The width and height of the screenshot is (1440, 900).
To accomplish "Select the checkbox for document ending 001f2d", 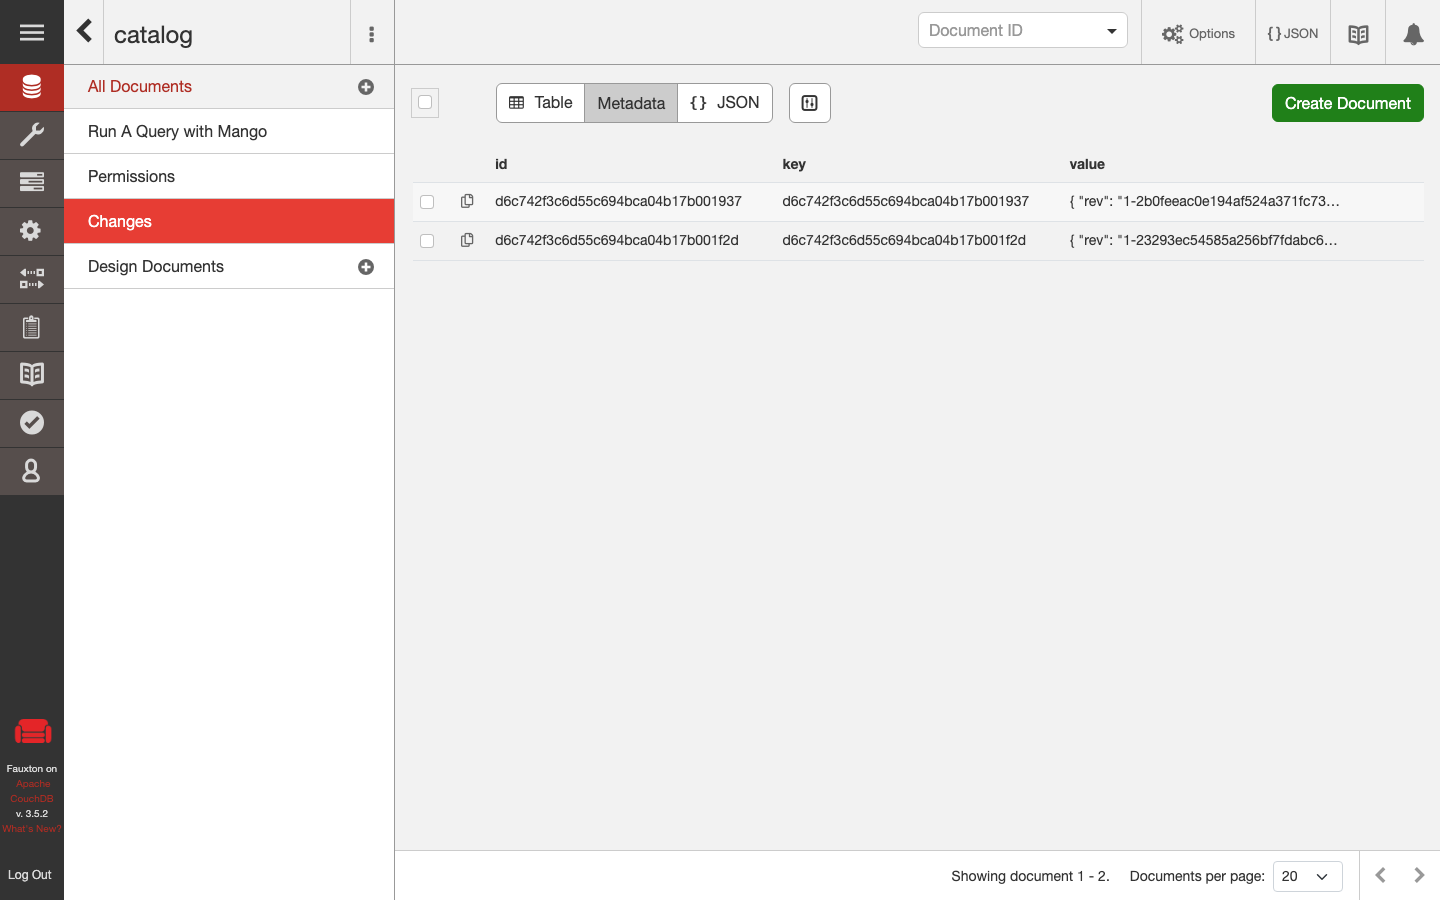I will 427,241.
